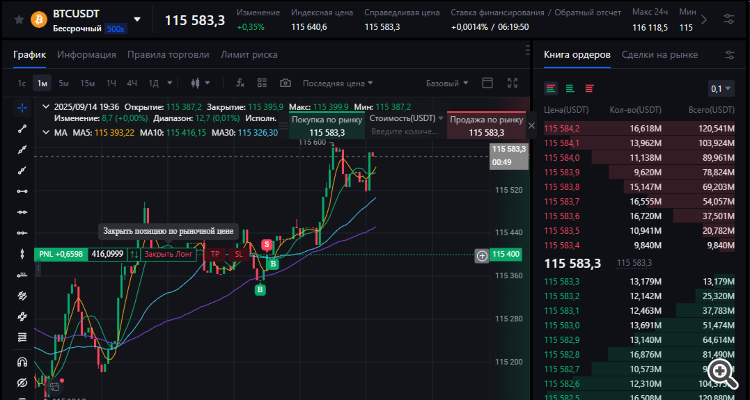750x400 pixels.
Task: Click the TP button on position line
Action: tap(215, 255)
